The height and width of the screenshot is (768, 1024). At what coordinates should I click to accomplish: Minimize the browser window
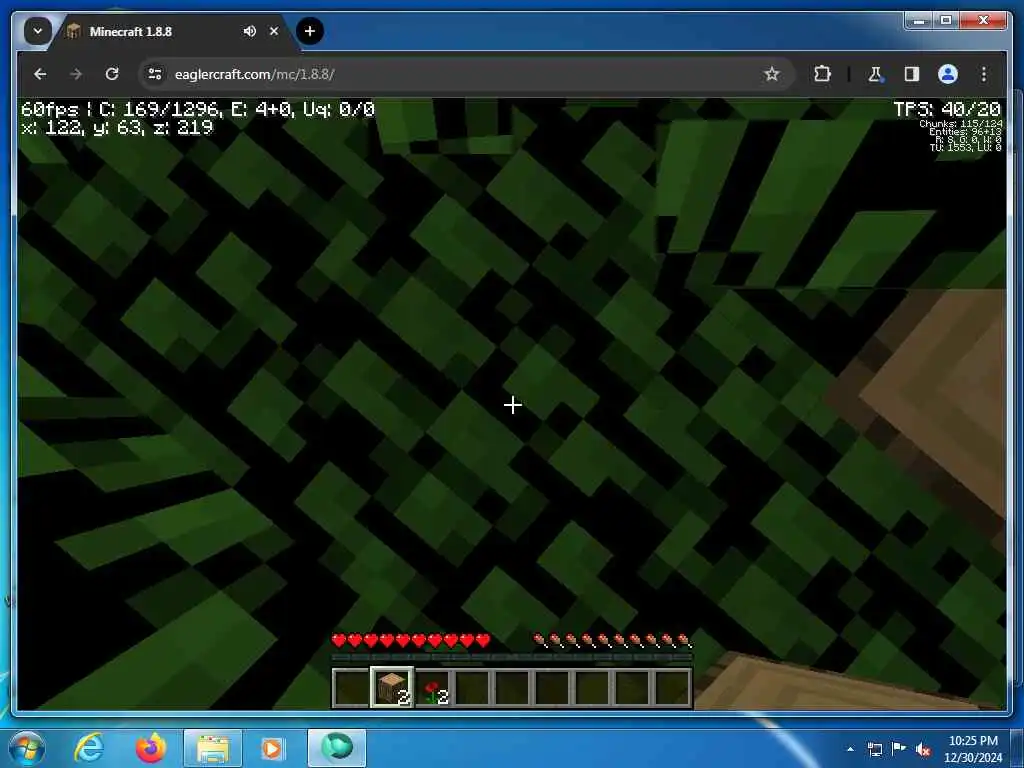tap(919, 21)
